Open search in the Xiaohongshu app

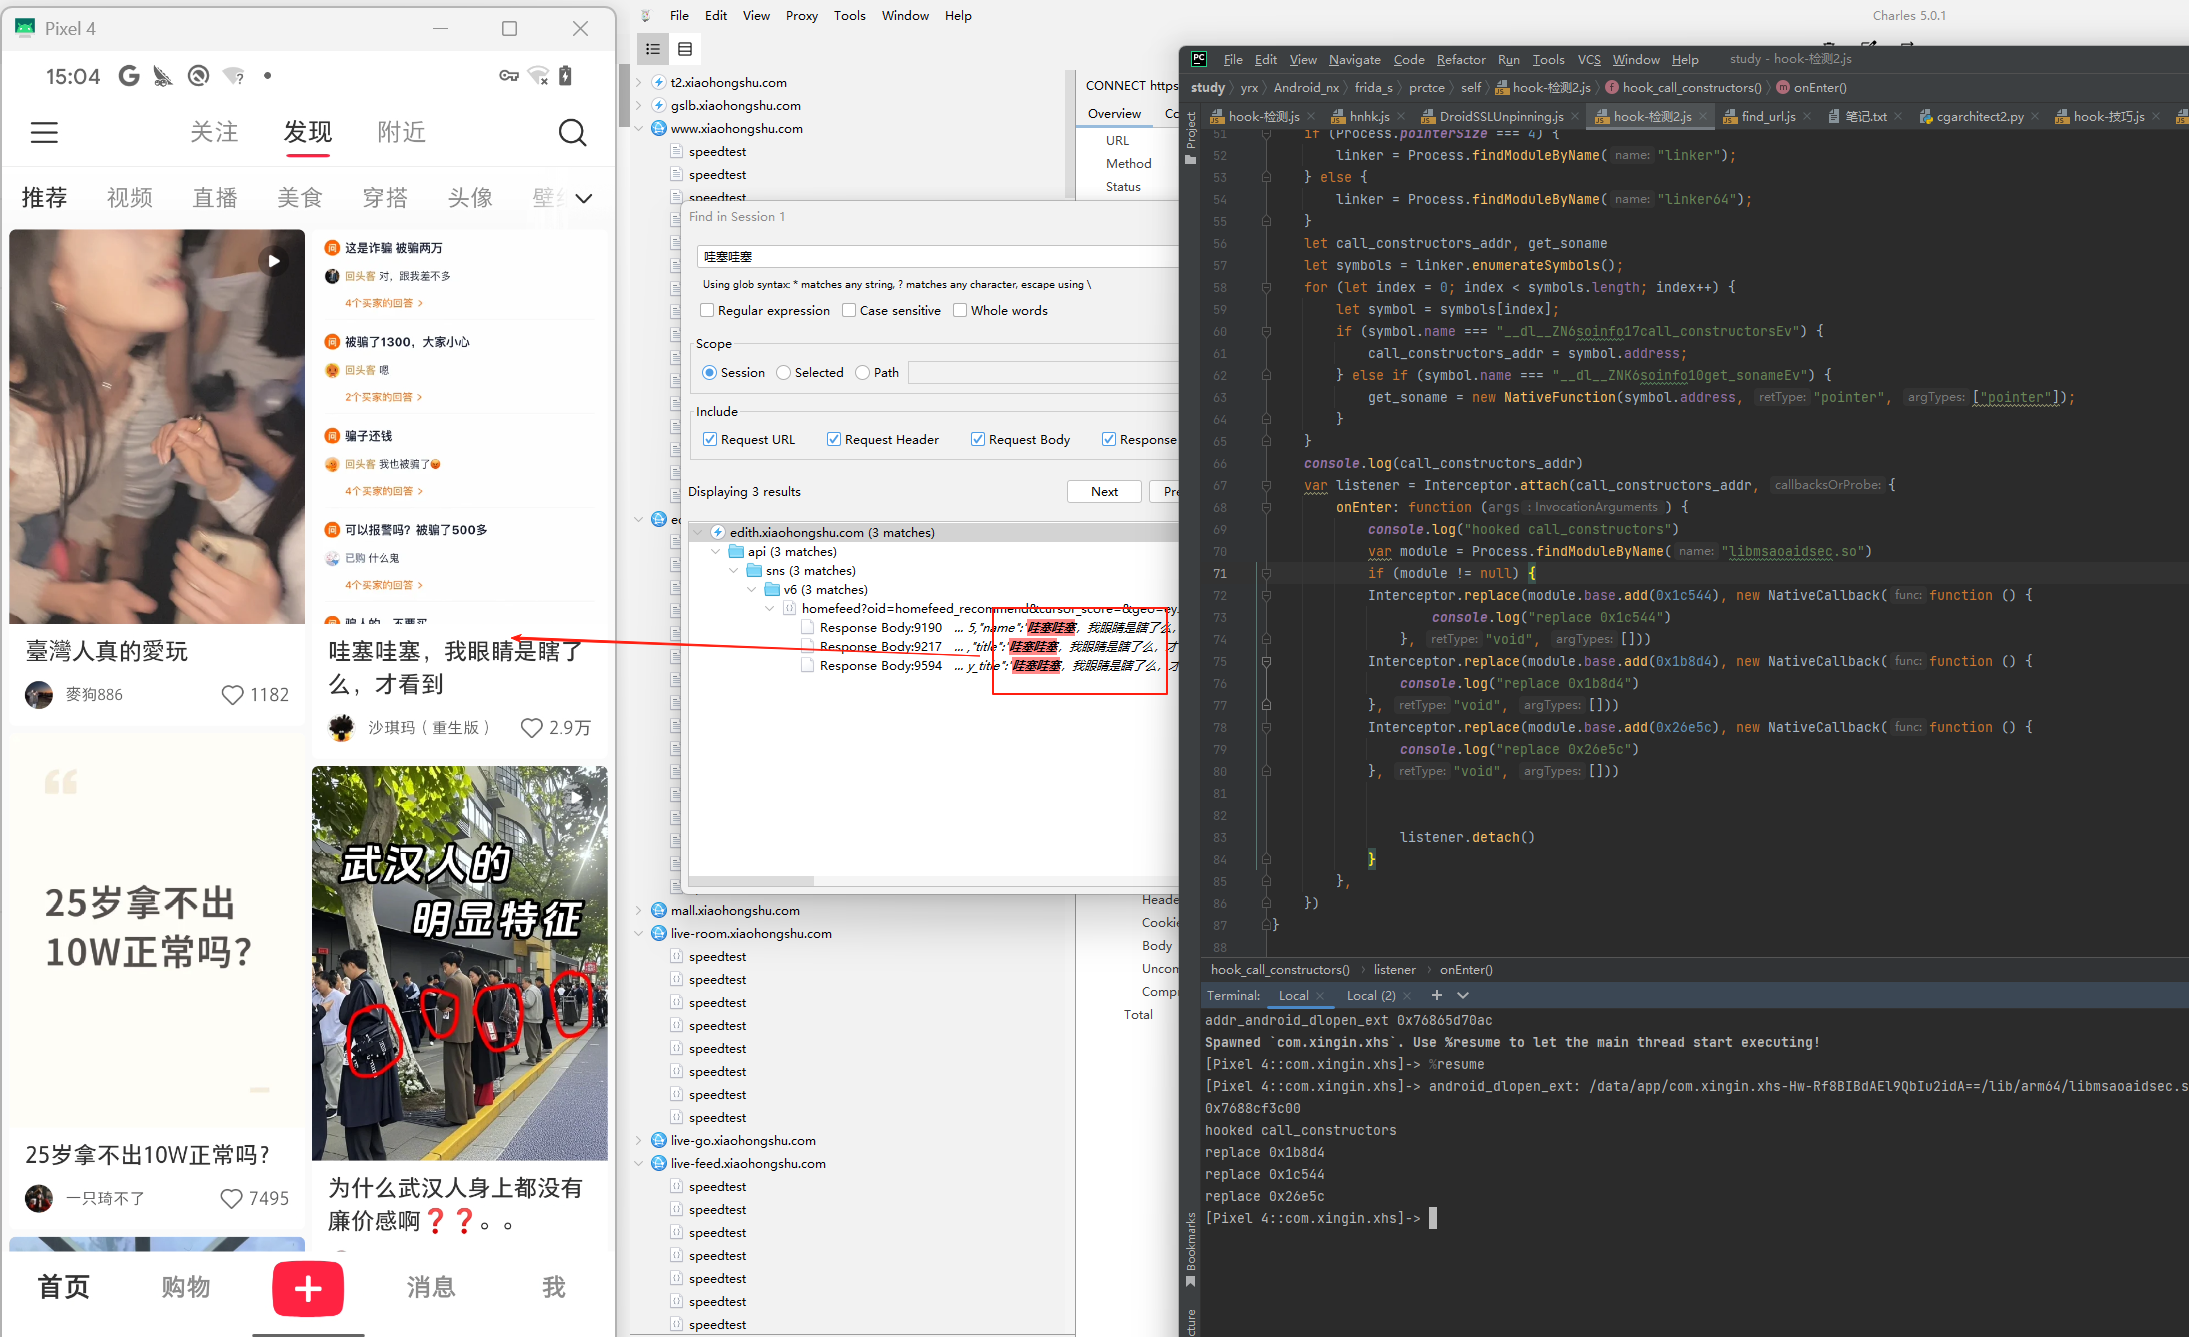[x=572, y=132]
